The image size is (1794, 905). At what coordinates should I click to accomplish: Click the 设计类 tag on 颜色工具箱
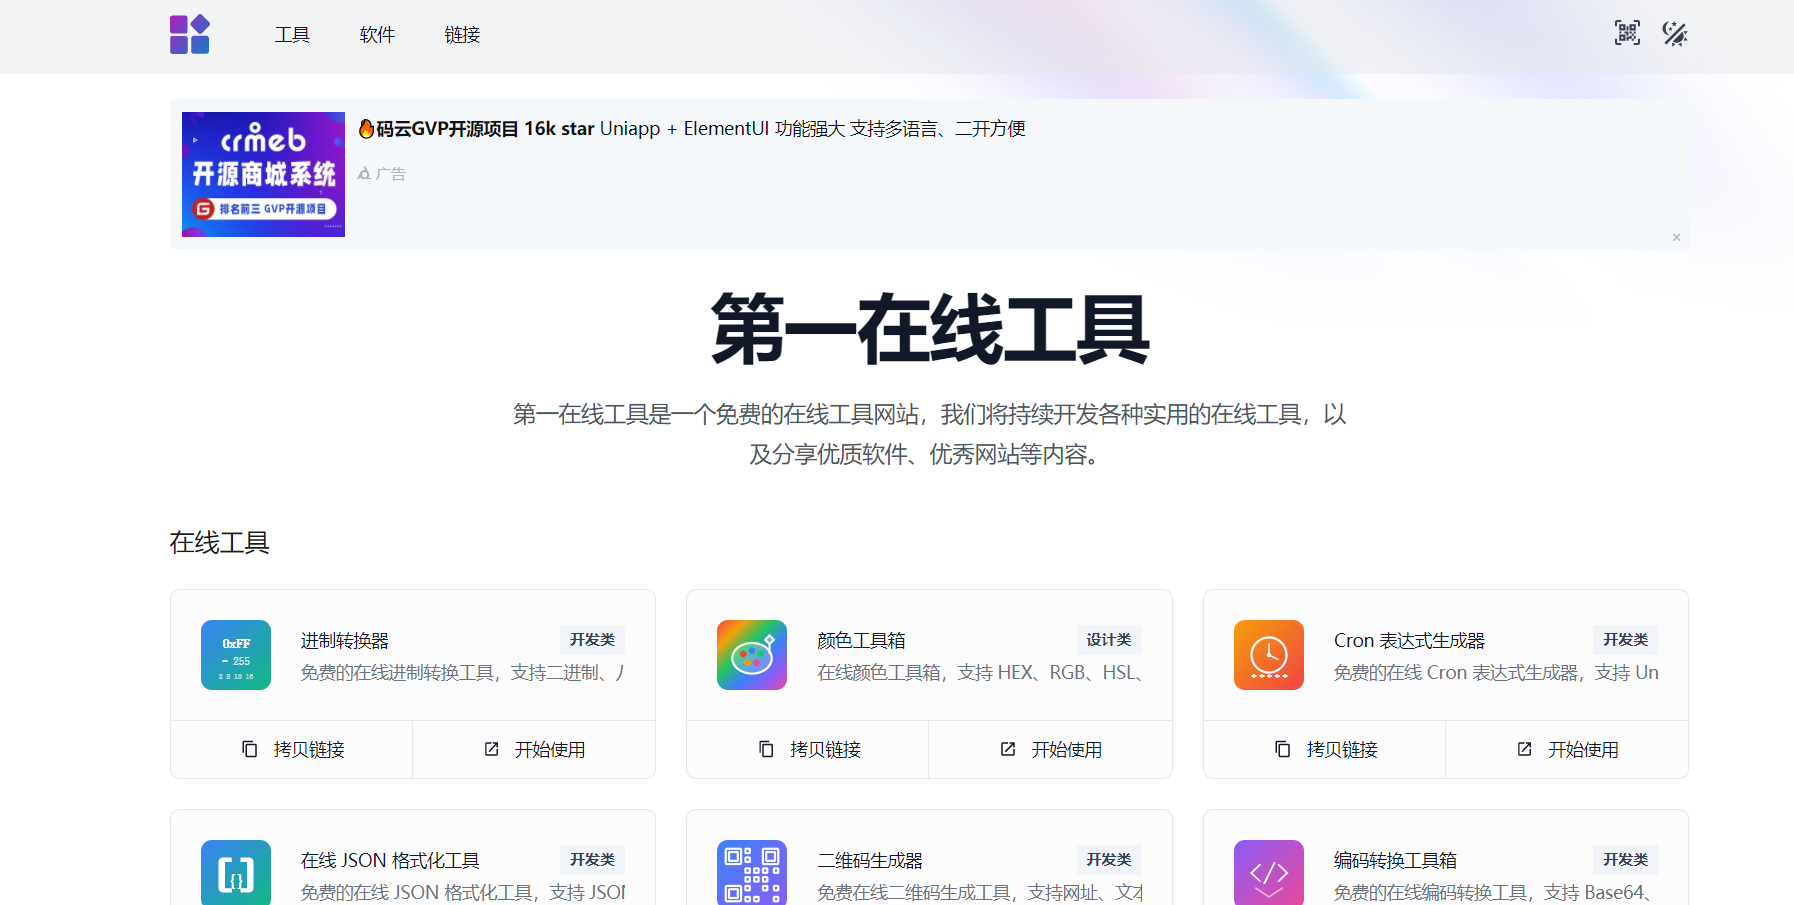[x=1108, y=640]
